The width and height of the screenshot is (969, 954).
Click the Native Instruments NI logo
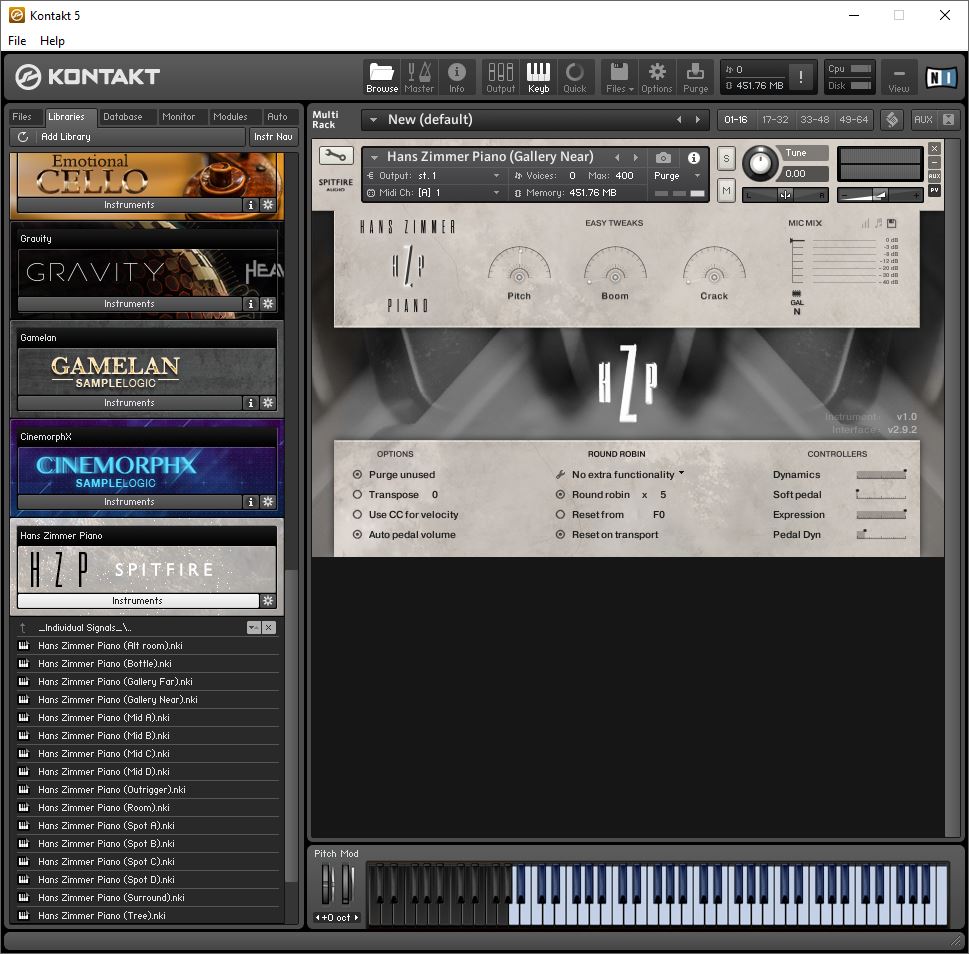pyautogui.click(x=941, y=77)
